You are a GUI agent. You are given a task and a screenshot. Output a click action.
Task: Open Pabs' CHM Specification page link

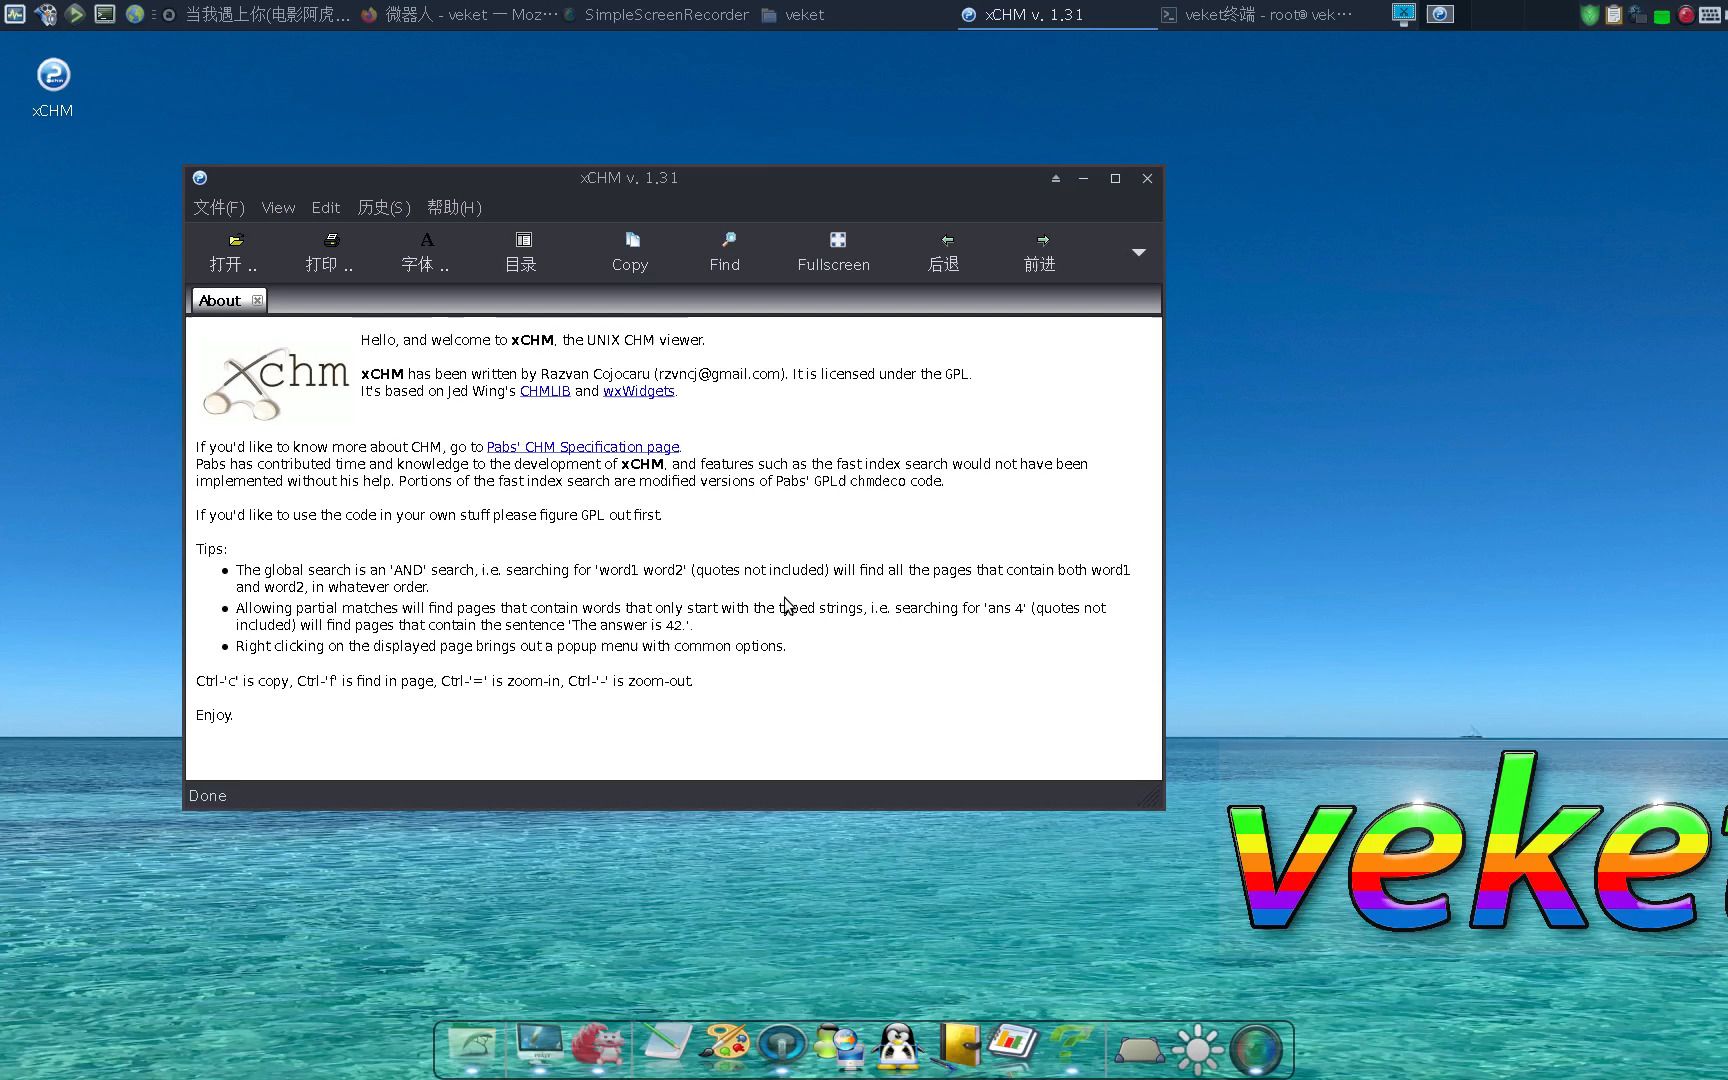coord(583,447)
